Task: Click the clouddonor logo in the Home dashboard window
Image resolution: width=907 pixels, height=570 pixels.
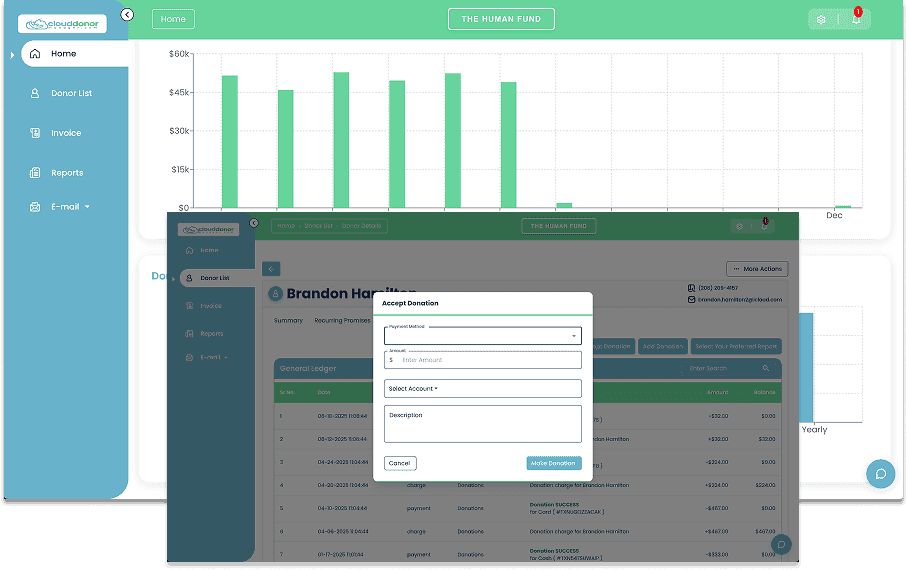Action: pos(62,24)
